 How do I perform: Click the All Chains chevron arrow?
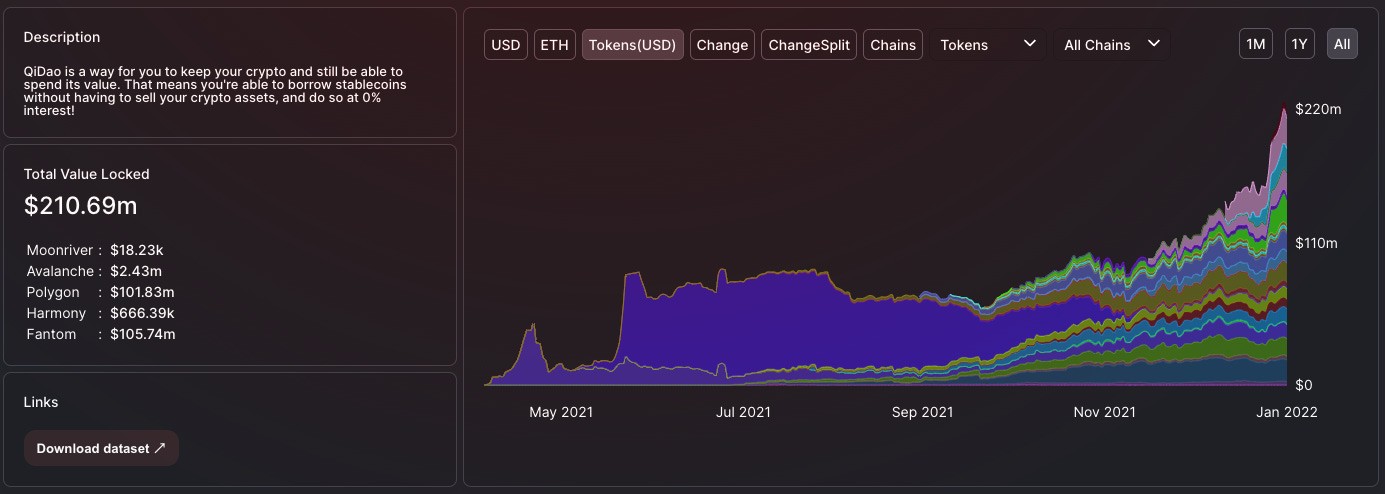pos(1154,44)
